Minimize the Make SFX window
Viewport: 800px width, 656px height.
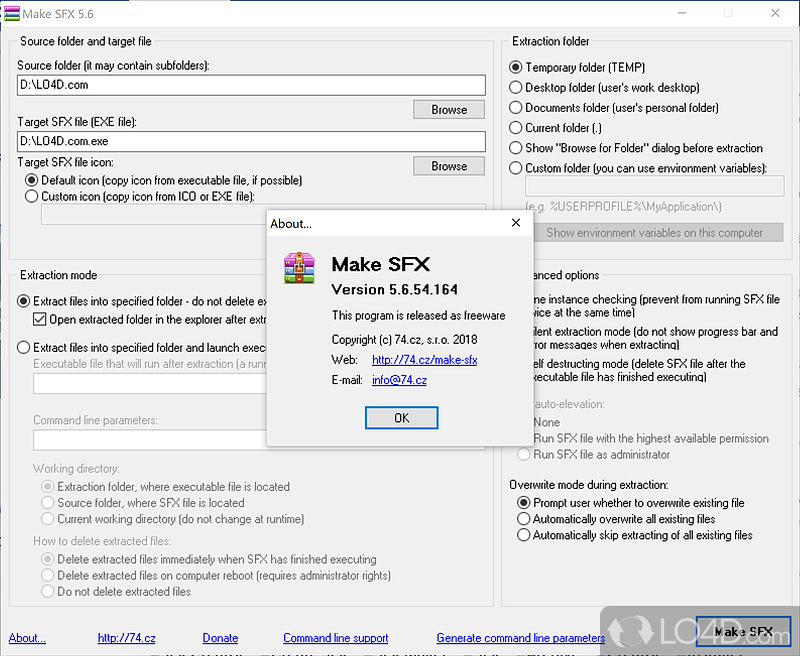tap(682, 13)
